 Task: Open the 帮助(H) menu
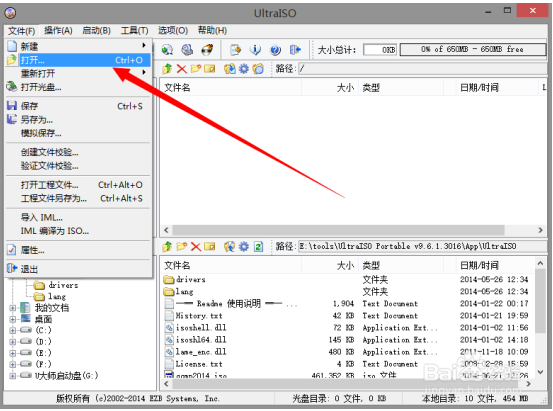click(212, 31)
